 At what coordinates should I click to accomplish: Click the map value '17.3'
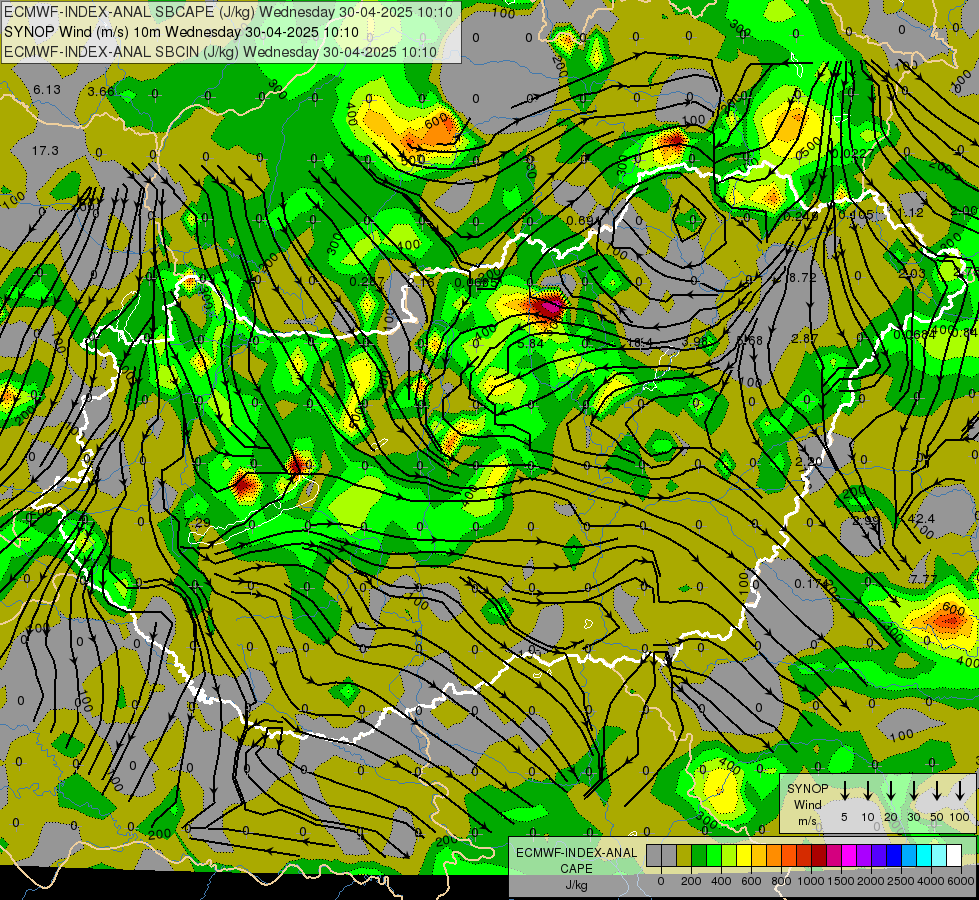[x=45, y=151]
